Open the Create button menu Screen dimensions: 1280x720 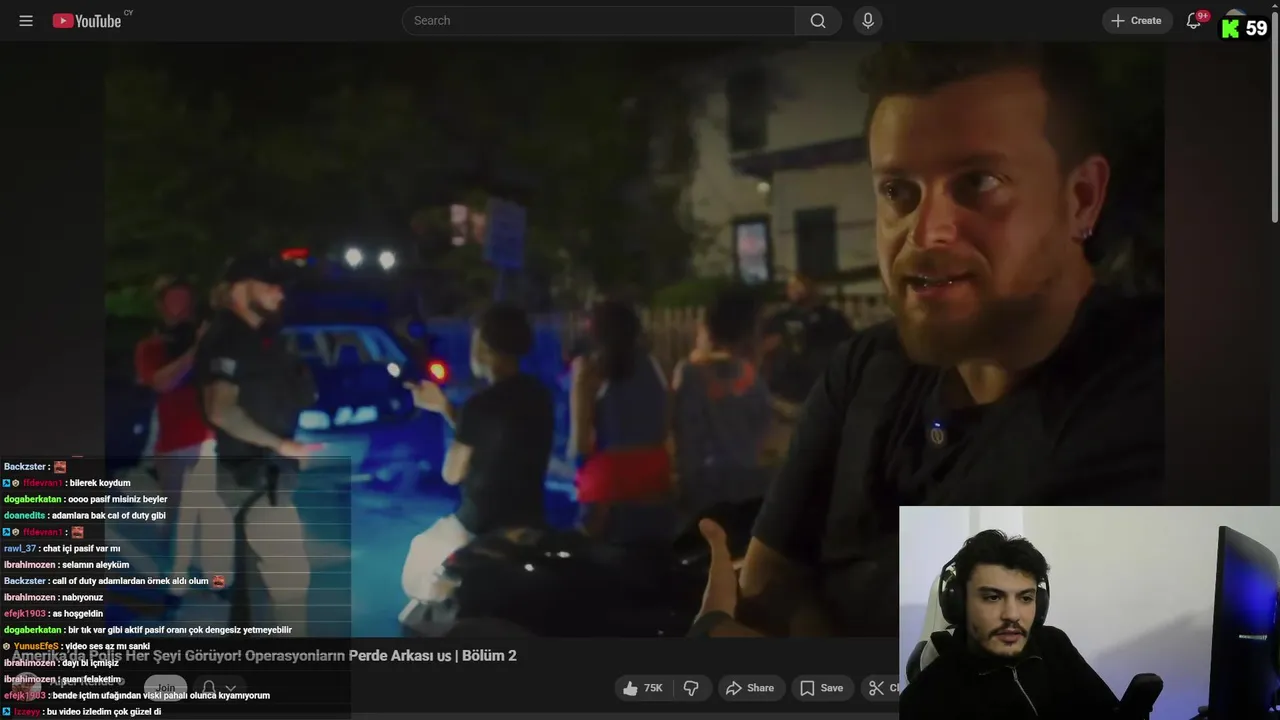point(1137,21)
